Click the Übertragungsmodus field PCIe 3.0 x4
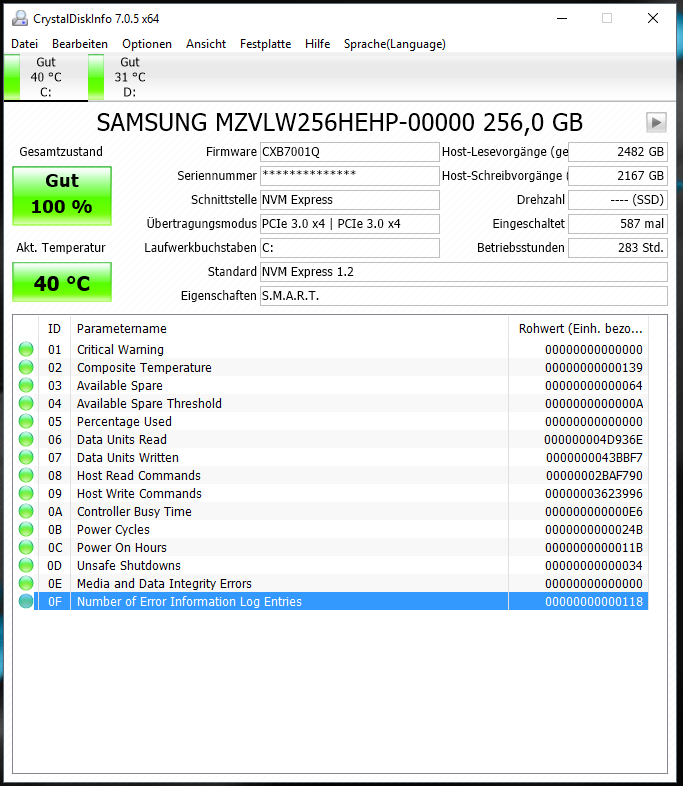This screenshot has height=786, width=683. coord(350,224)
